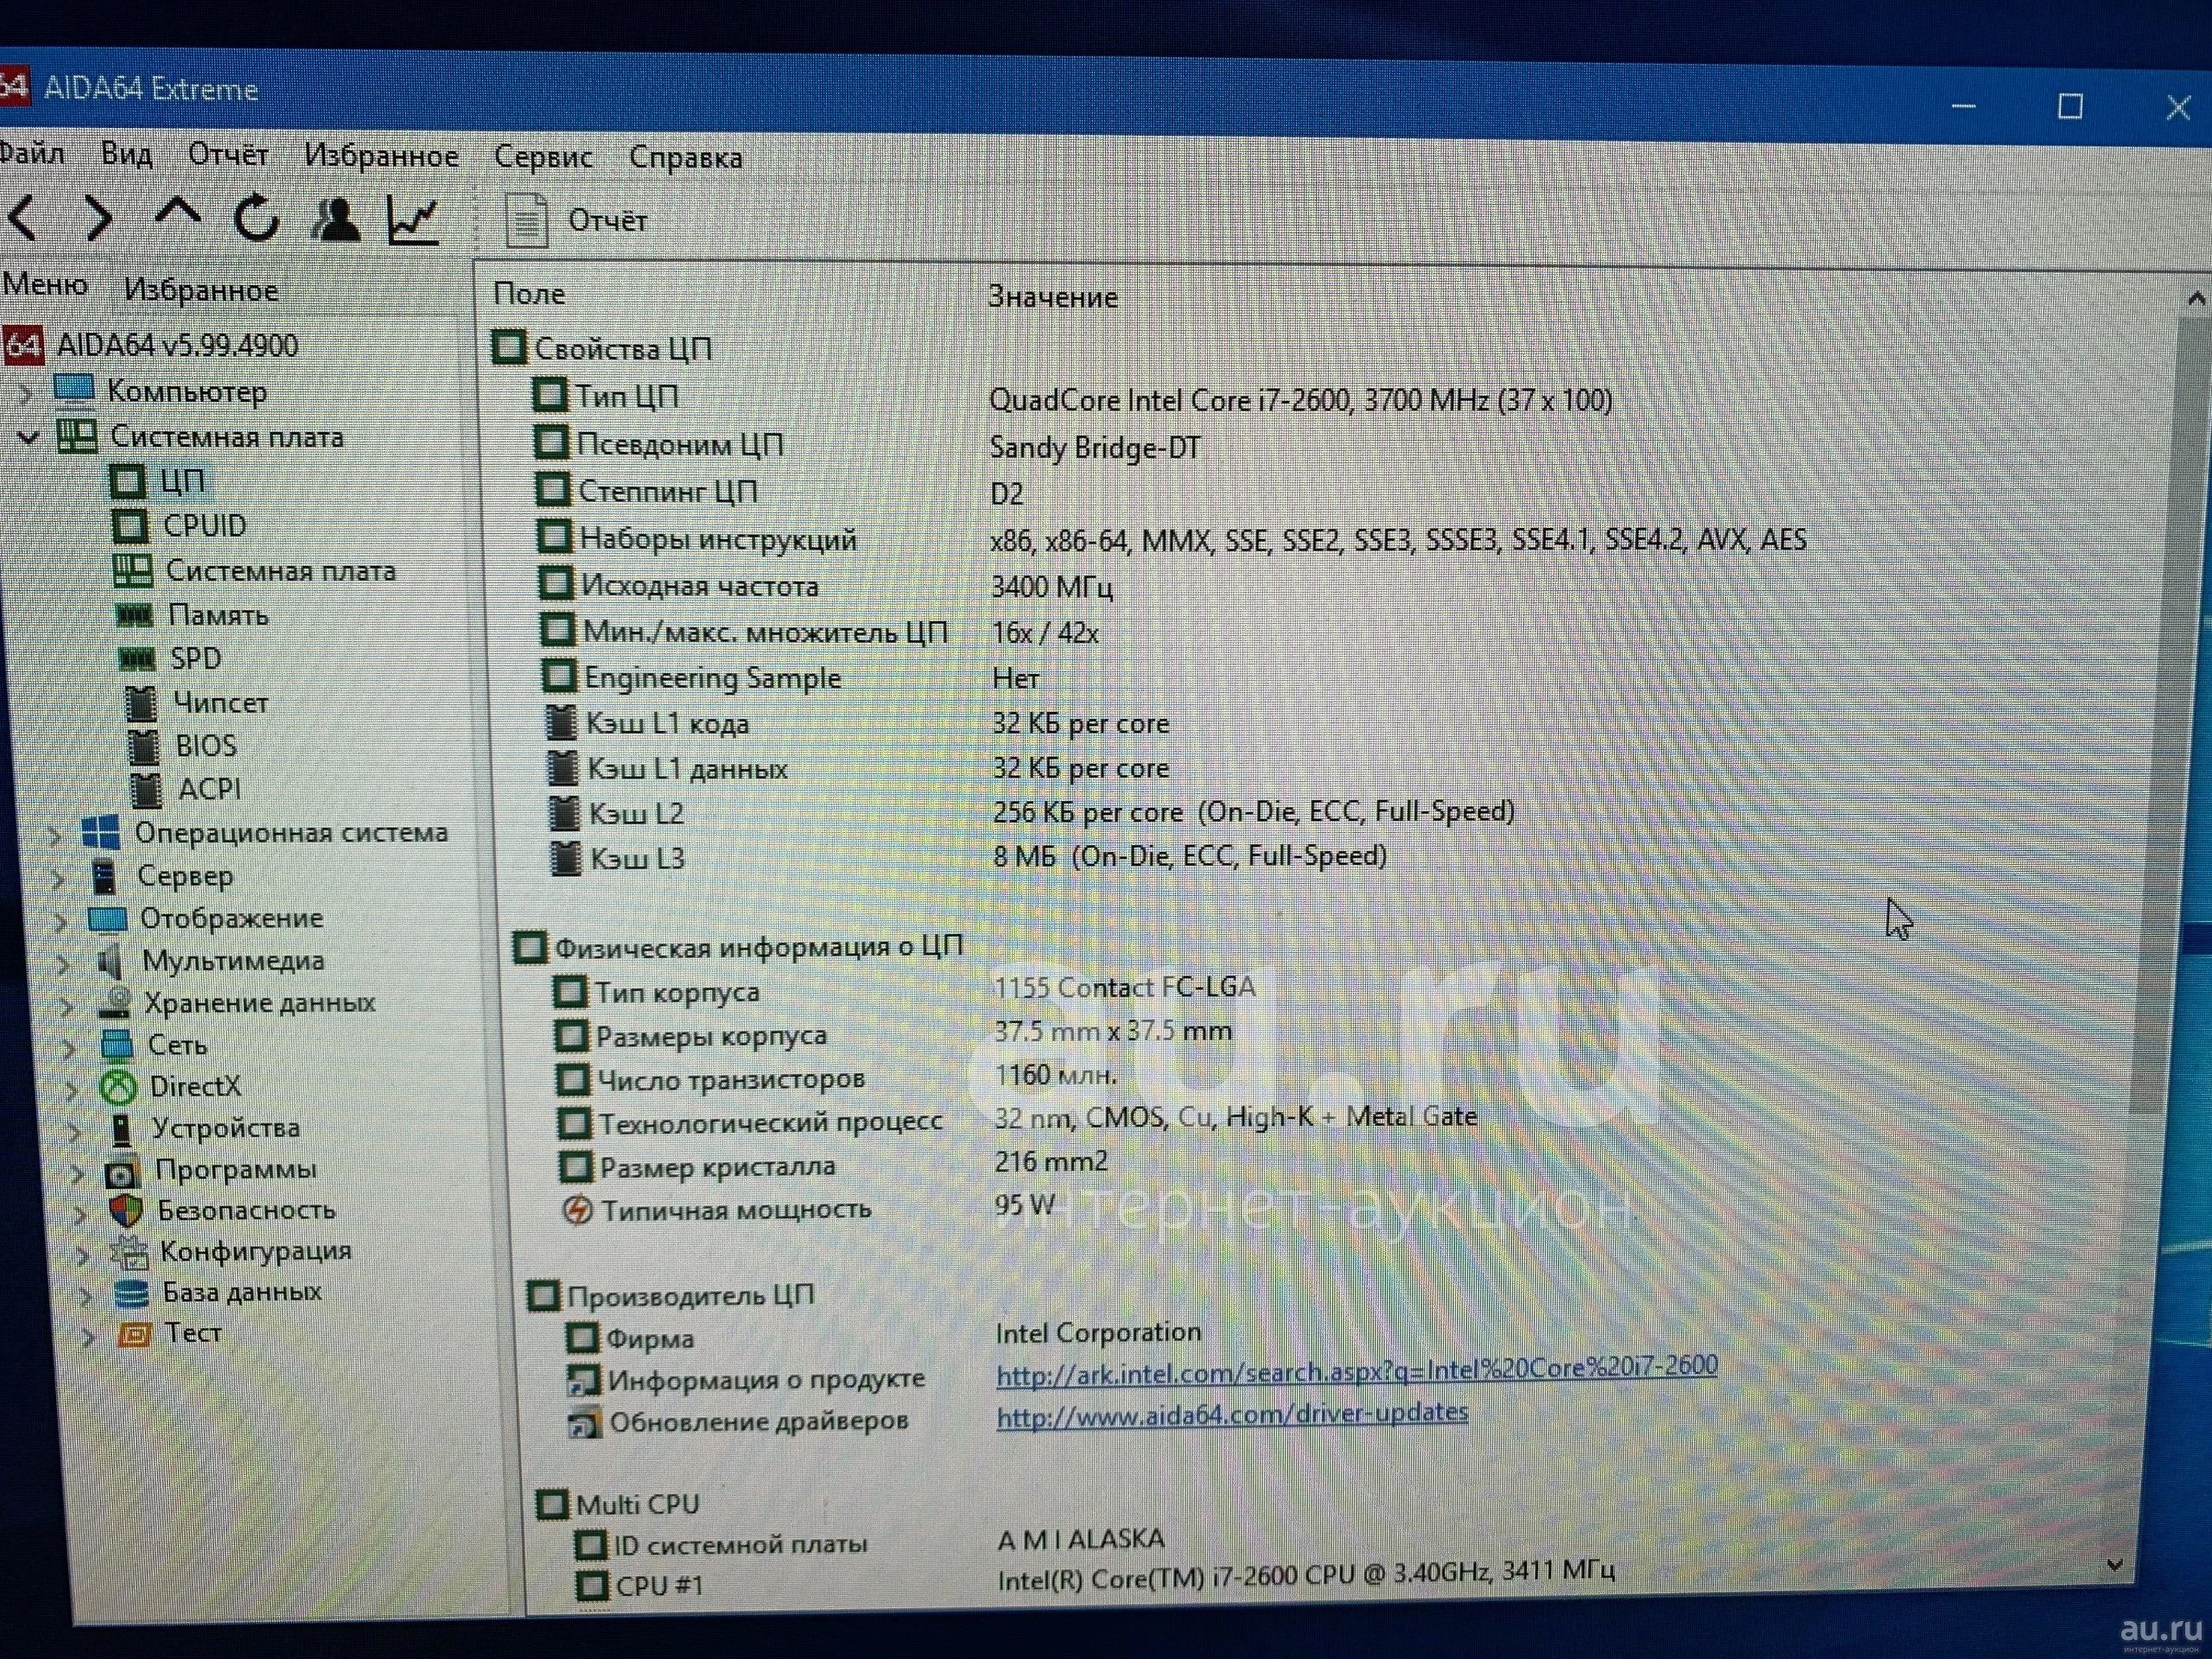
Task: Click the Поле column header
Action: (x=529, y=294)
